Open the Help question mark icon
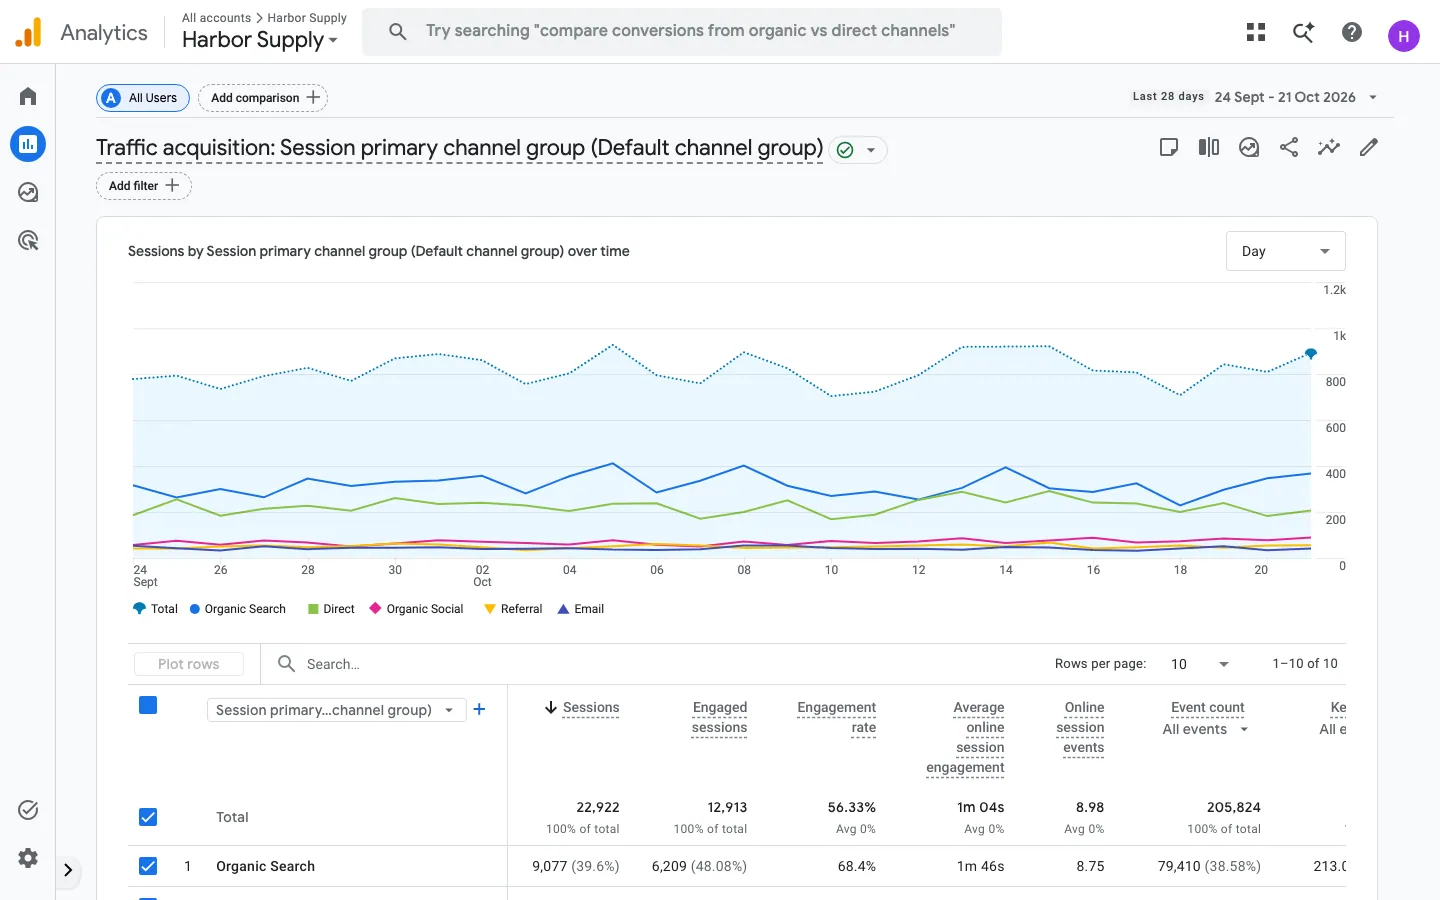Viewport: 1440px width, 900px height. coord(1352,32)
